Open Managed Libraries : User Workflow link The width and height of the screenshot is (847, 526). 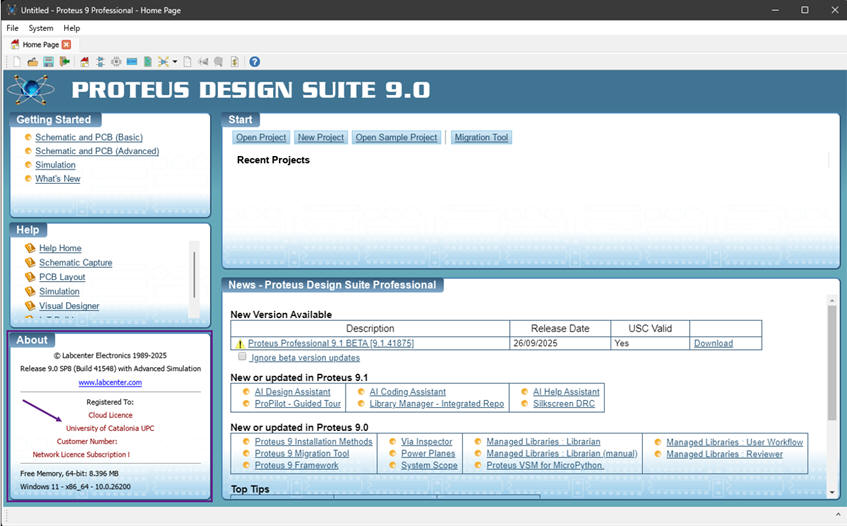click(735, 442)
